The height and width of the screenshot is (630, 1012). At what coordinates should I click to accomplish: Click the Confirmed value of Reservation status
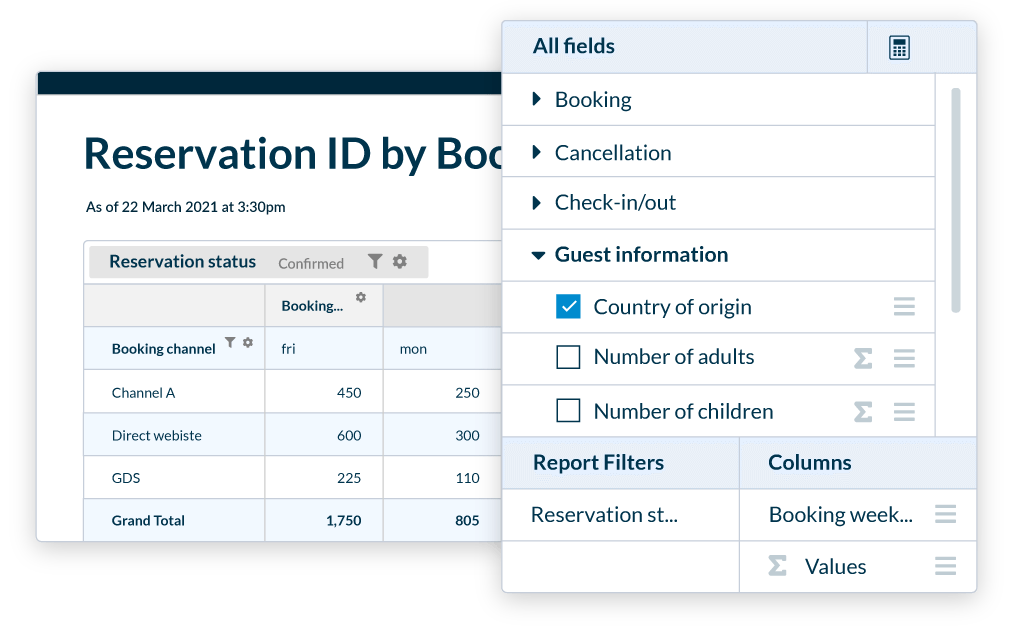point(311,263)
